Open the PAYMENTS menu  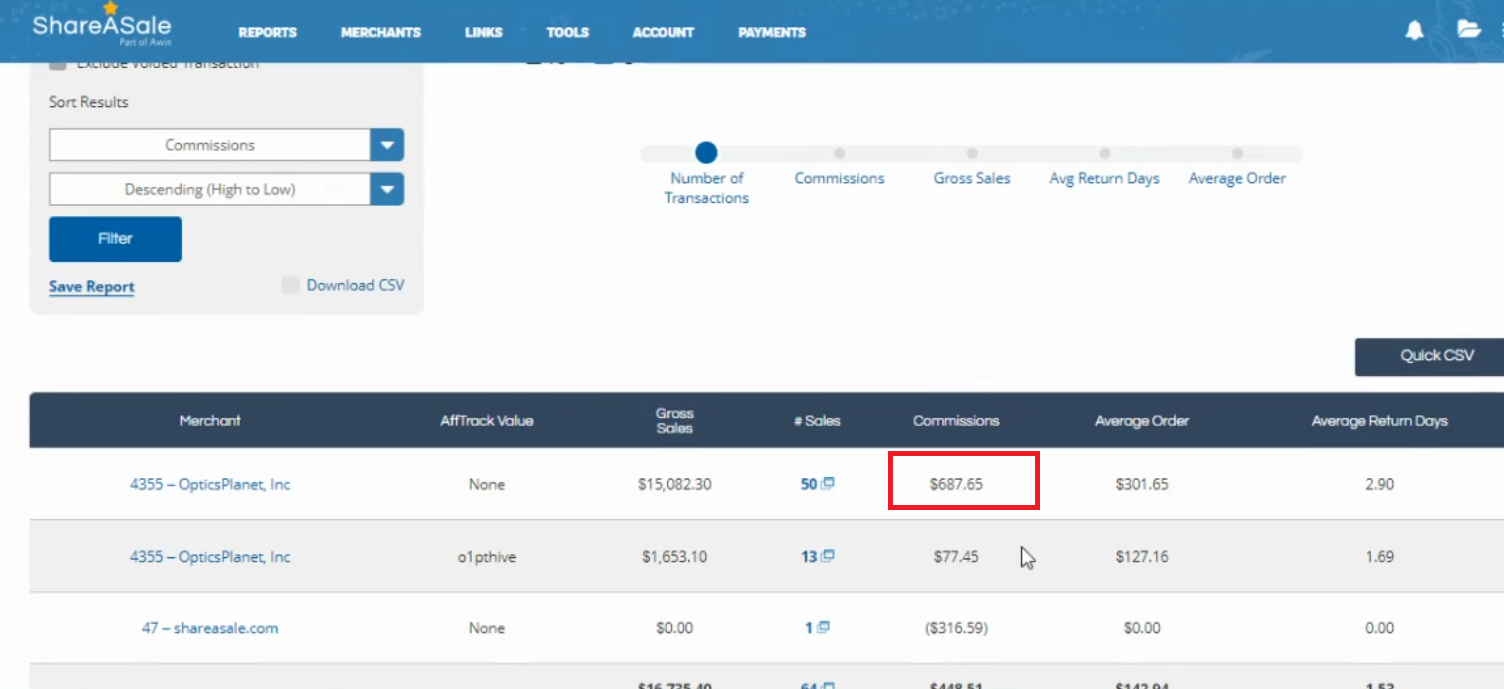coord(772,33)
